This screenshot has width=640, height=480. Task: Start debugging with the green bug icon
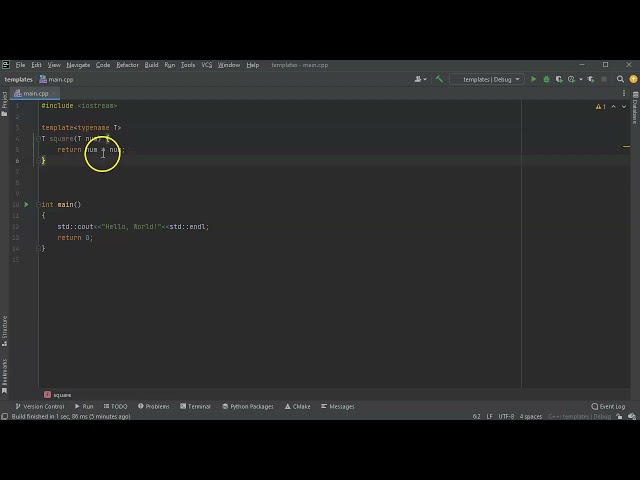pos(546,79)
